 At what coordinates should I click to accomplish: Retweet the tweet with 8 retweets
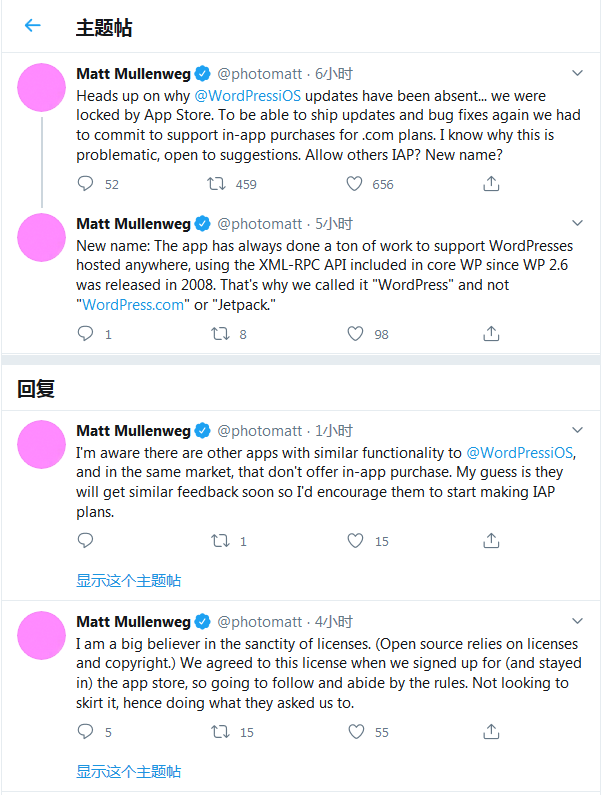coord(215,334)
